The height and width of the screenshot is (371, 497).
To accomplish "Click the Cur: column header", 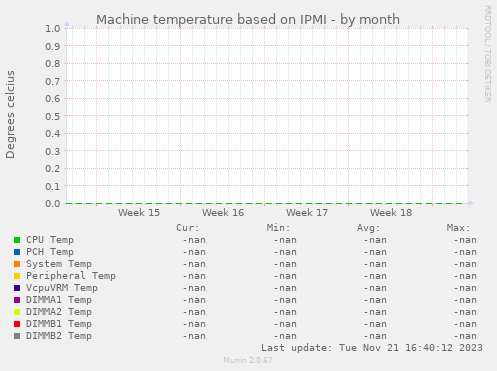I will tap(188, 228).
